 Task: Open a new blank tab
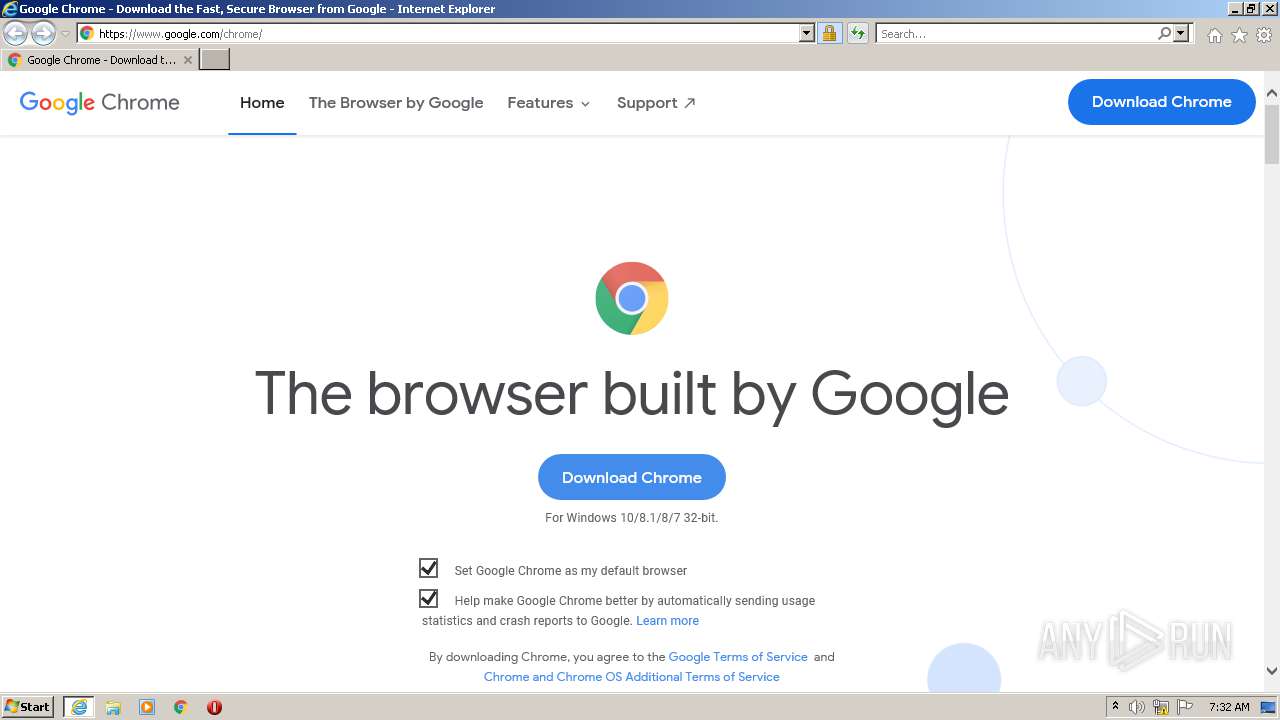click(x=215, y=60)
